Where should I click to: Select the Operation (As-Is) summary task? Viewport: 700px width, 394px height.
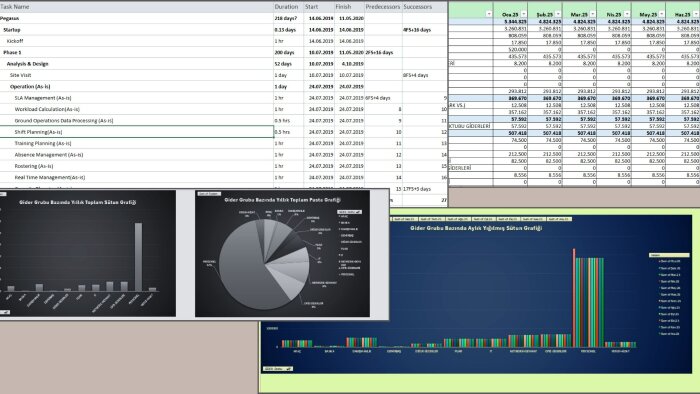point(137,87)
